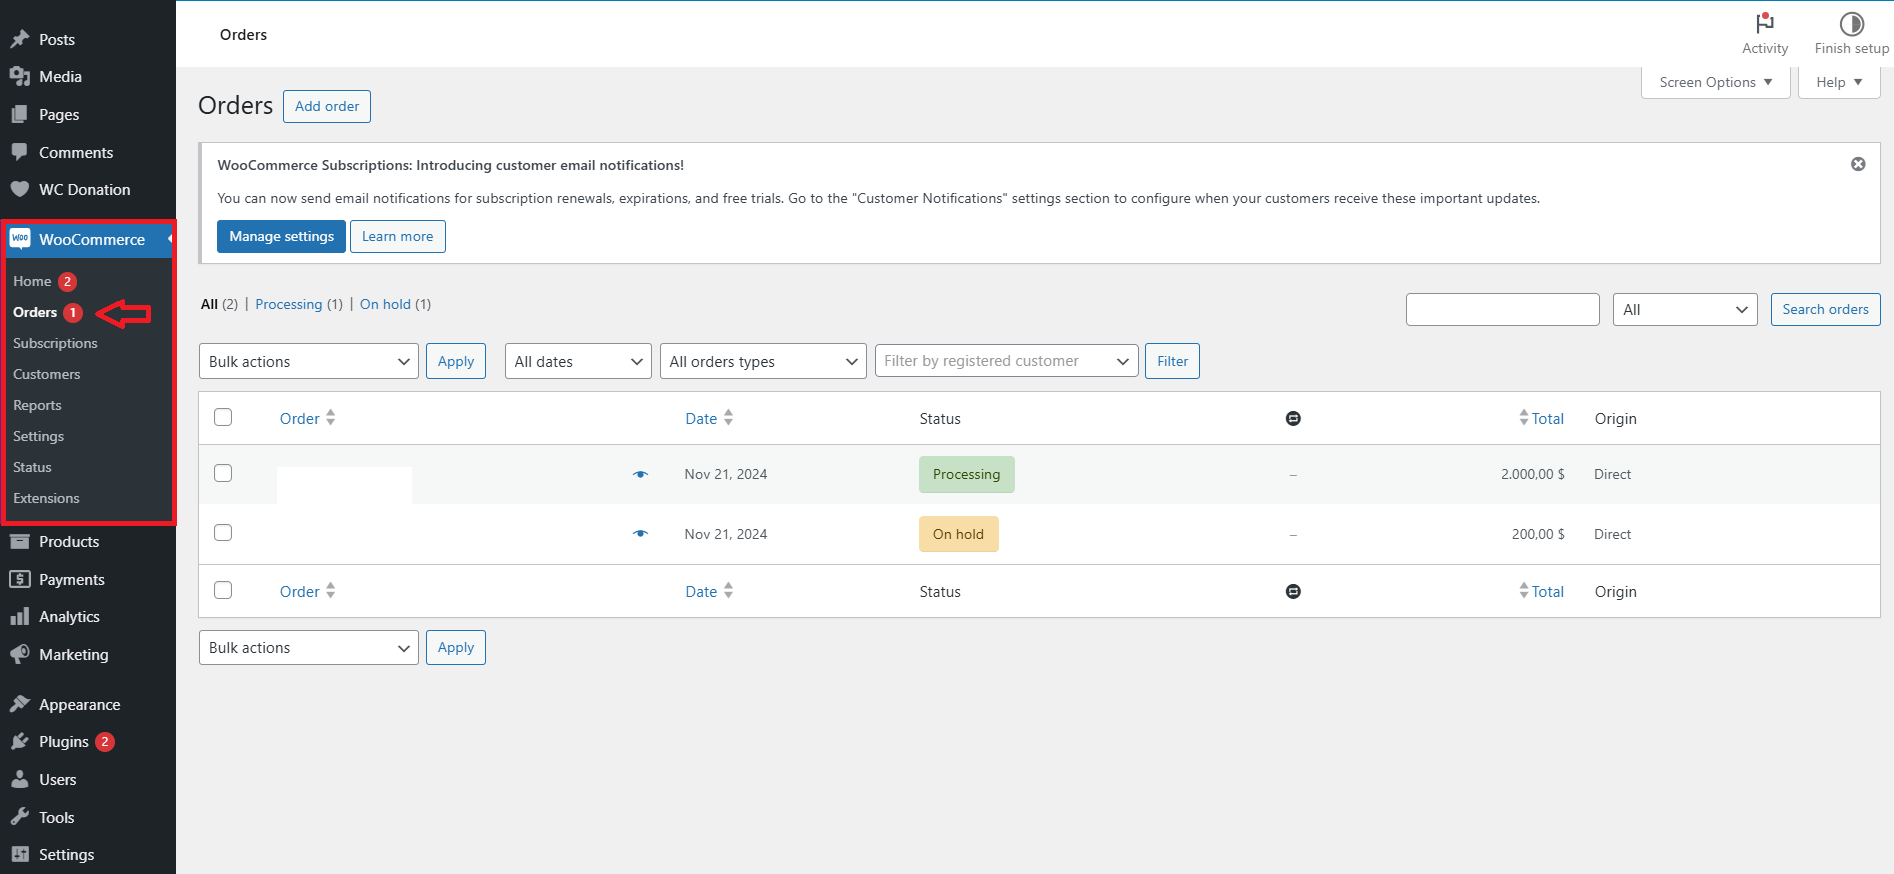Click the bottom Settings sliders icon

[x=19, y=854]
